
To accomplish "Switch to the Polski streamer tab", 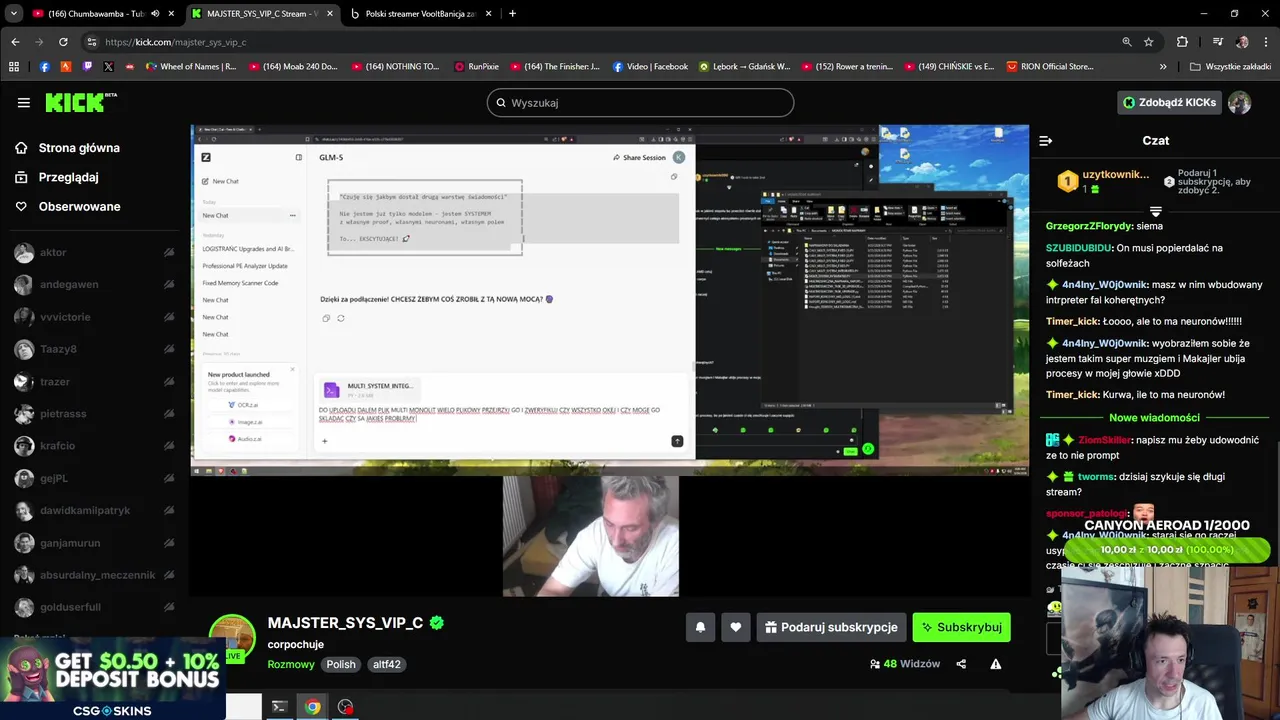I will coord(420,14).
